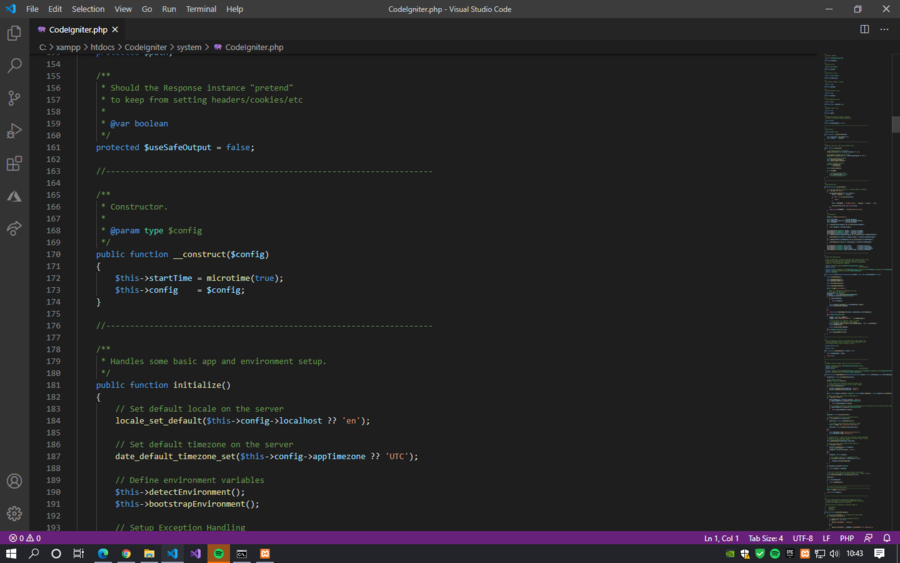Click the htdocs breadcrumb folder
This screenshot has width=900, height=563.
[x=104, y=47]
